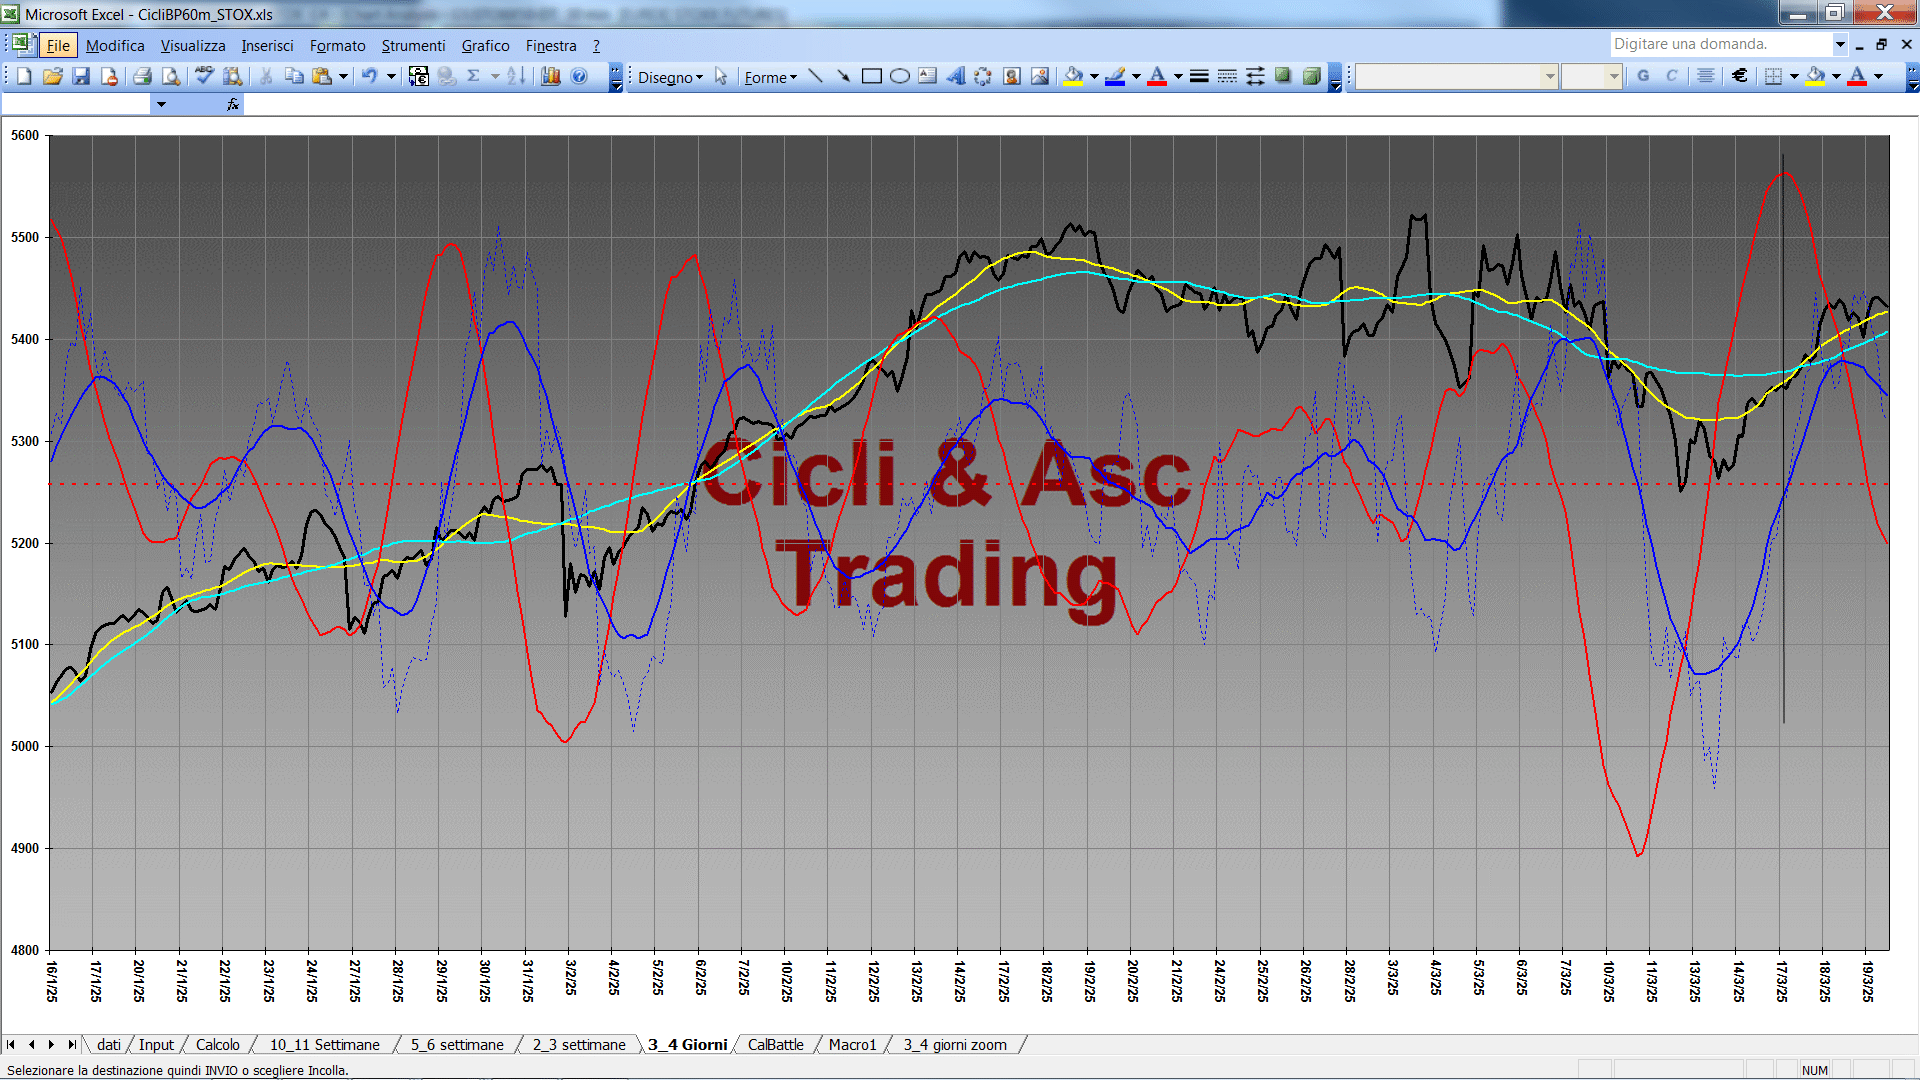1920x1080 pixels.
Task: Select the Arrow drawing tool
Action: [x=843, y=76]
